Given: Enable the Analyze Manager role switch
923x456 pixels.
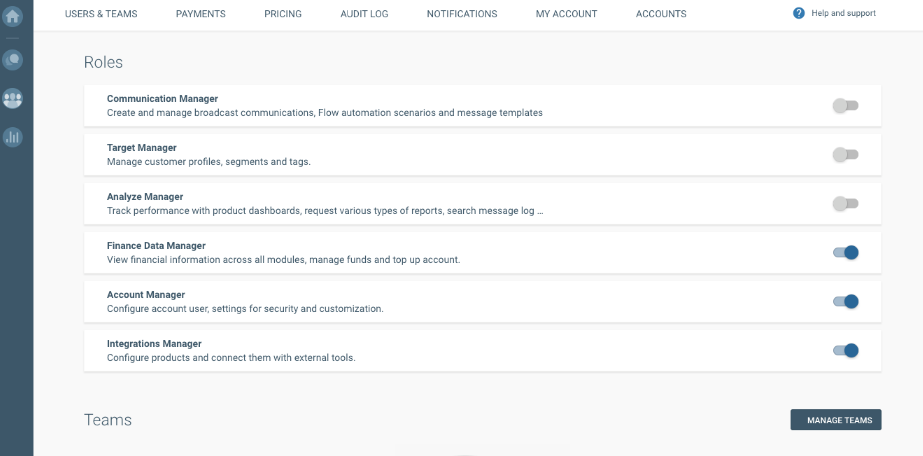Looking at the screenshot, I should coord(845,203).
